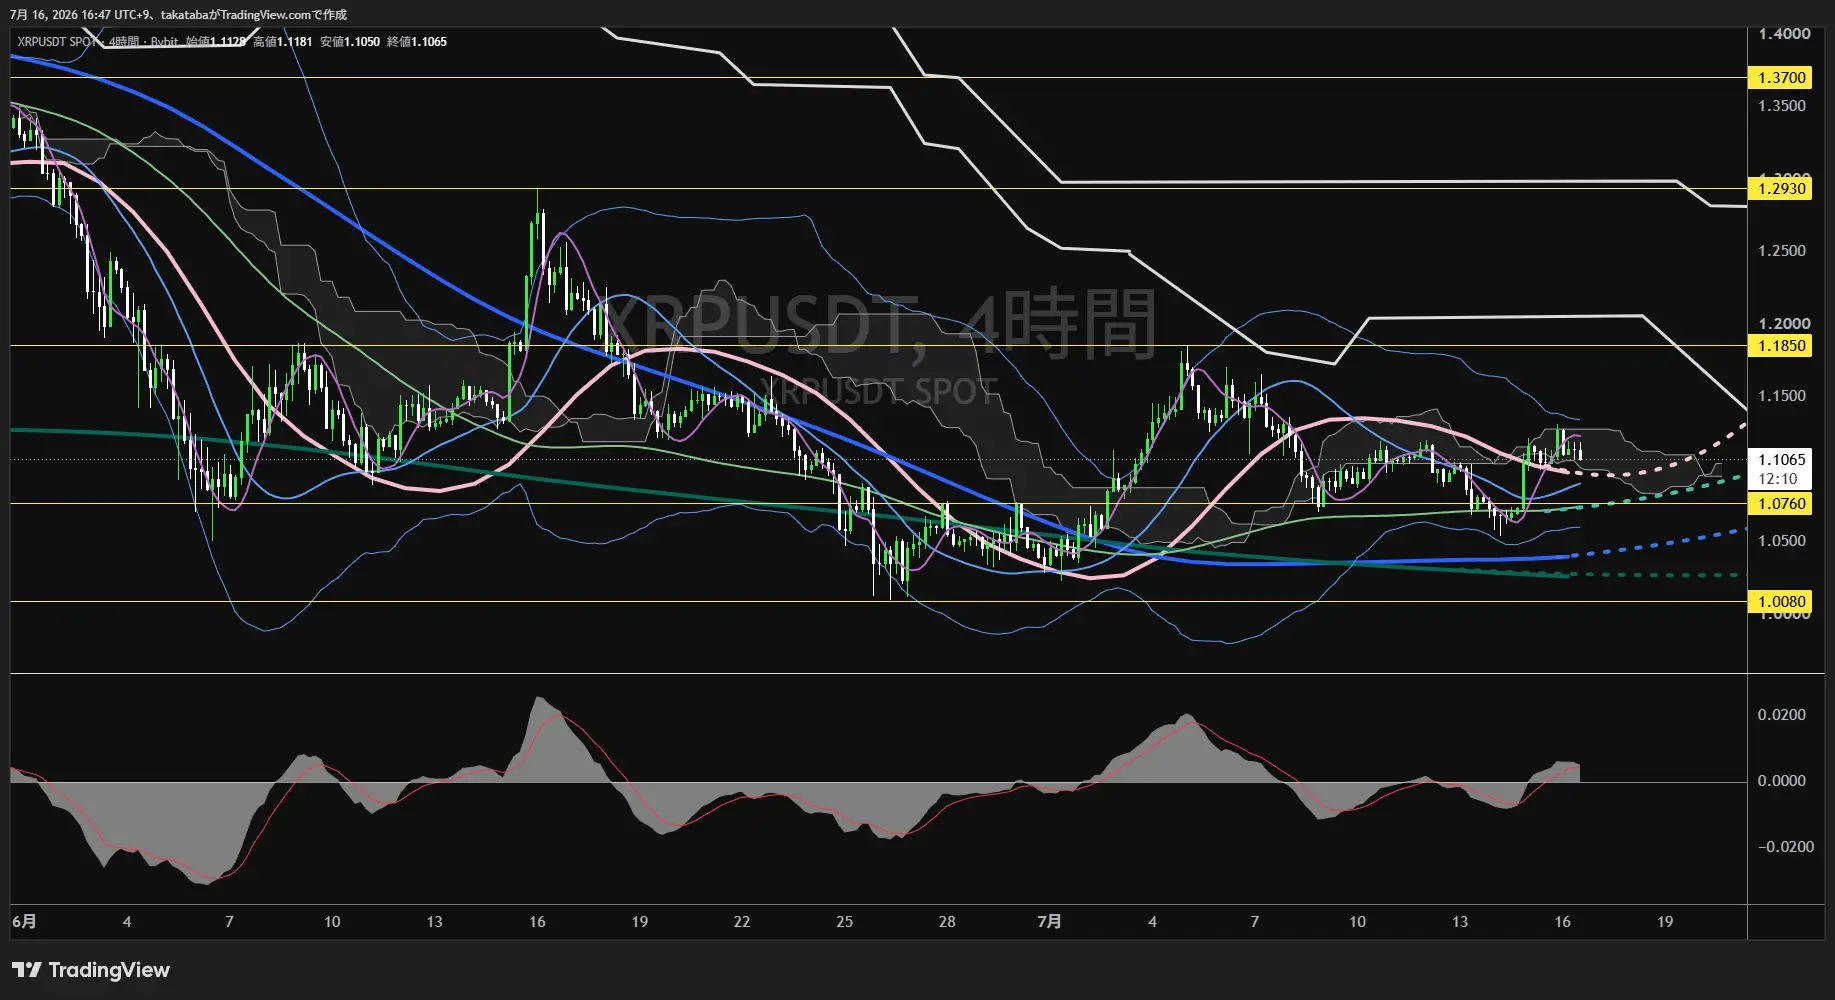The width and height of the screenshot is (1835, 1000).
Task: Click the takatabaがTradingView.comで作成 caption
Action: [x=254, y=15]
